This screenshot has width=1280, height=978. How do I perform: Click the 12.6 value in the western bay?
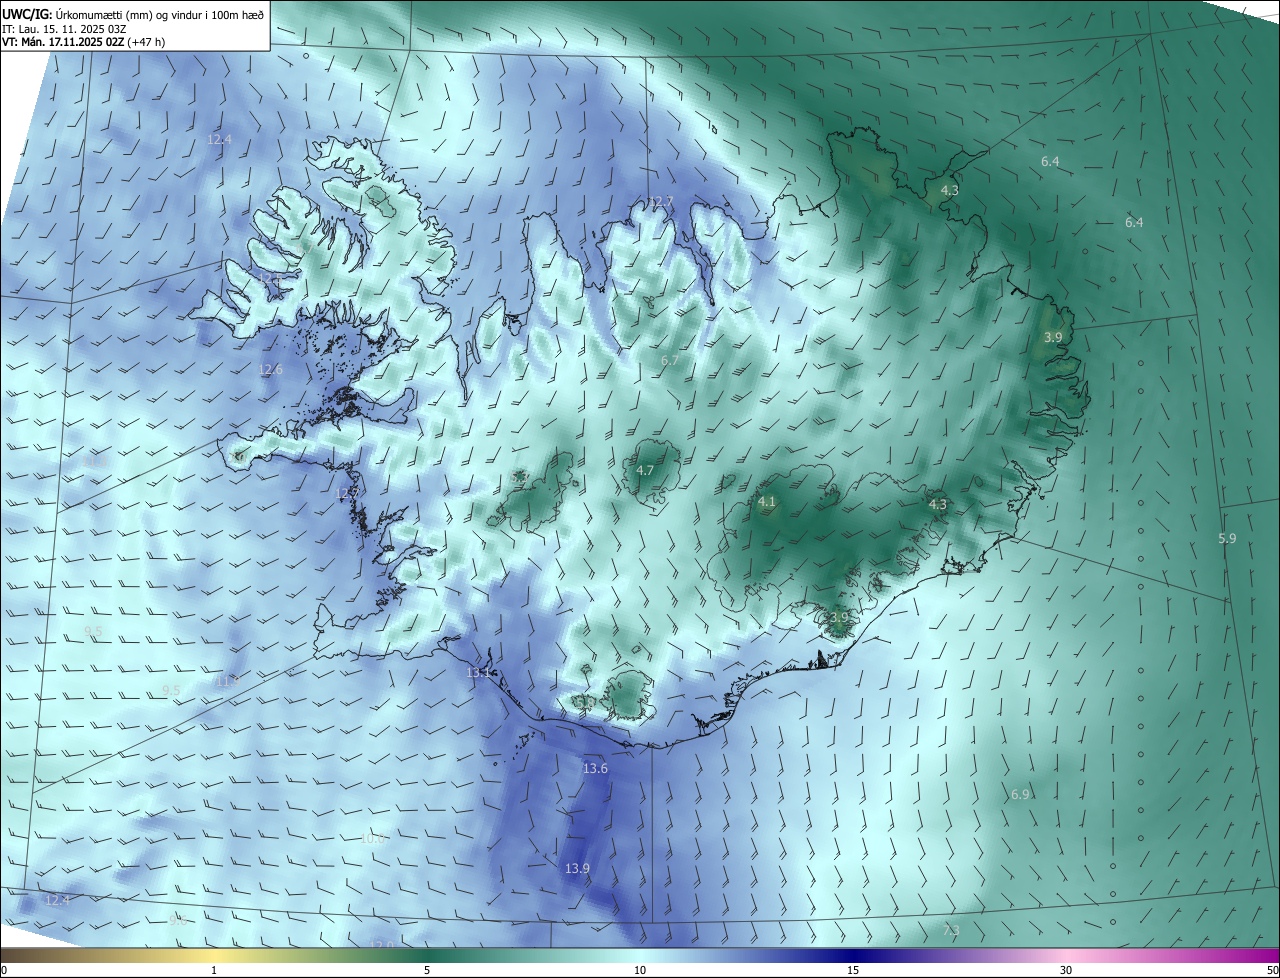(x=271, y=369)
